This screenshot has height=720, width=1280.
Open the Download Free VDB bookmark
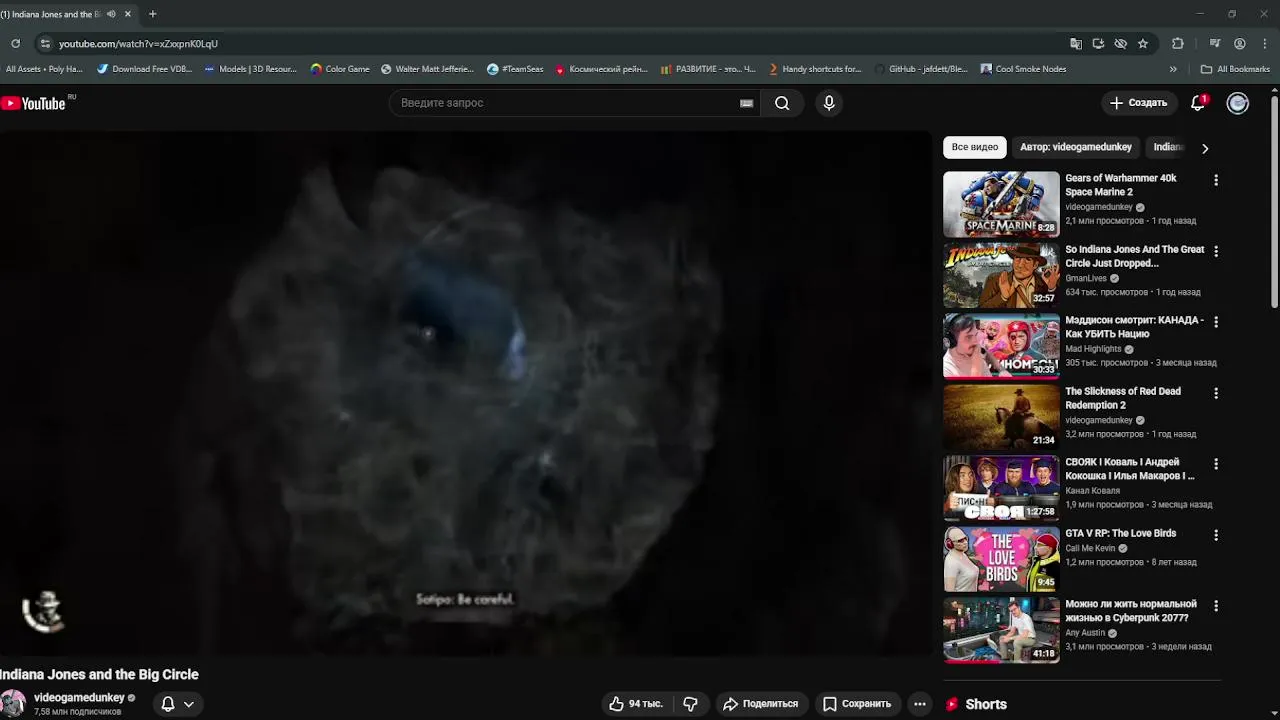pos(144,69)
